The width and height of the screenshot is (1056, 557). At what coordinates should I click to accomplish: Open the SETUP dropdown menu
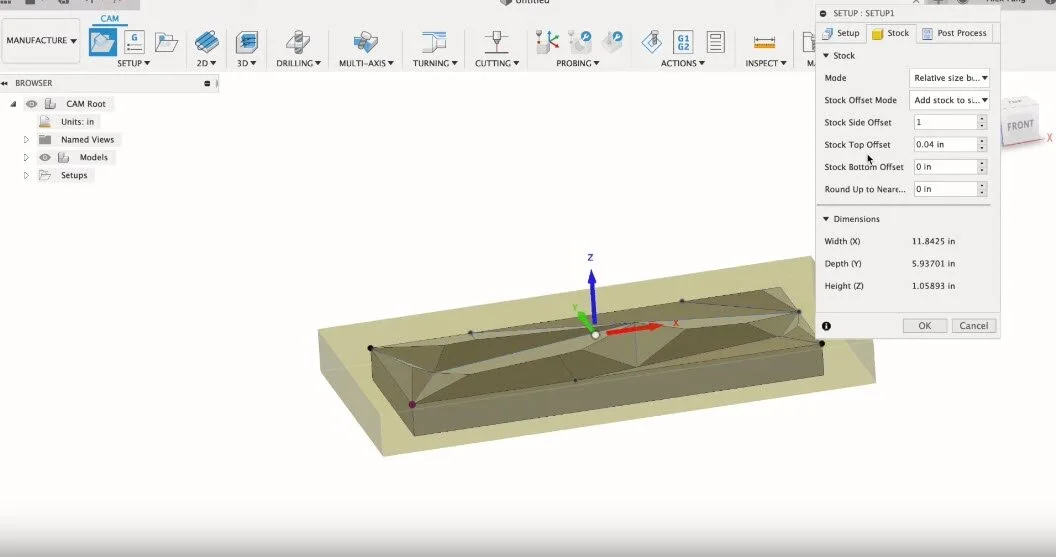coord(133,63)
